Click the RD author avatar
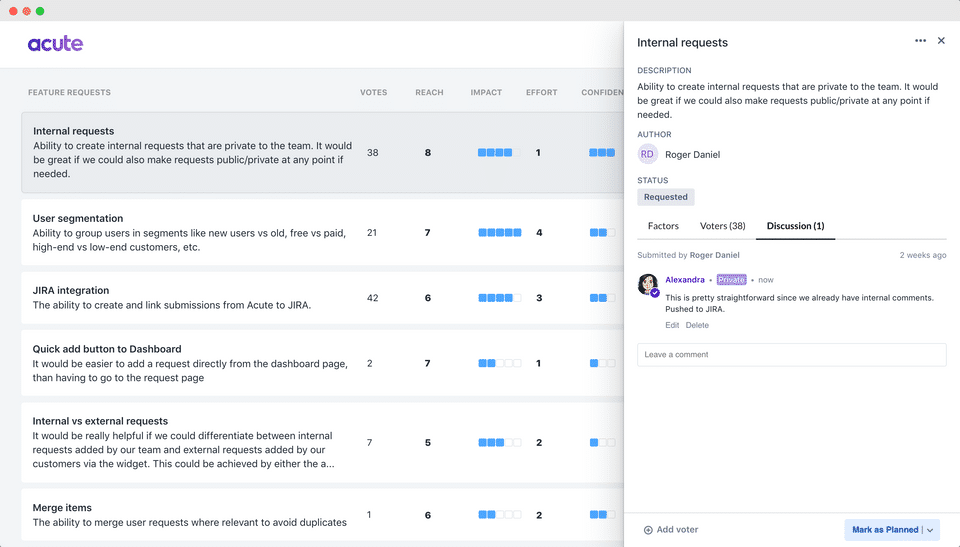Screen dimensions: 960x547 [647, 154]
